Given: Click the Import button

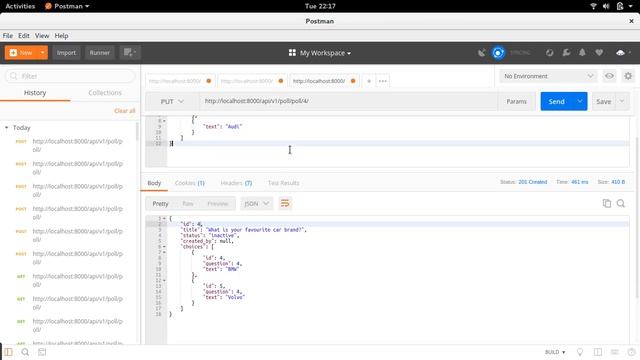Looking at the screenshot, I should (x=66, y=53).
